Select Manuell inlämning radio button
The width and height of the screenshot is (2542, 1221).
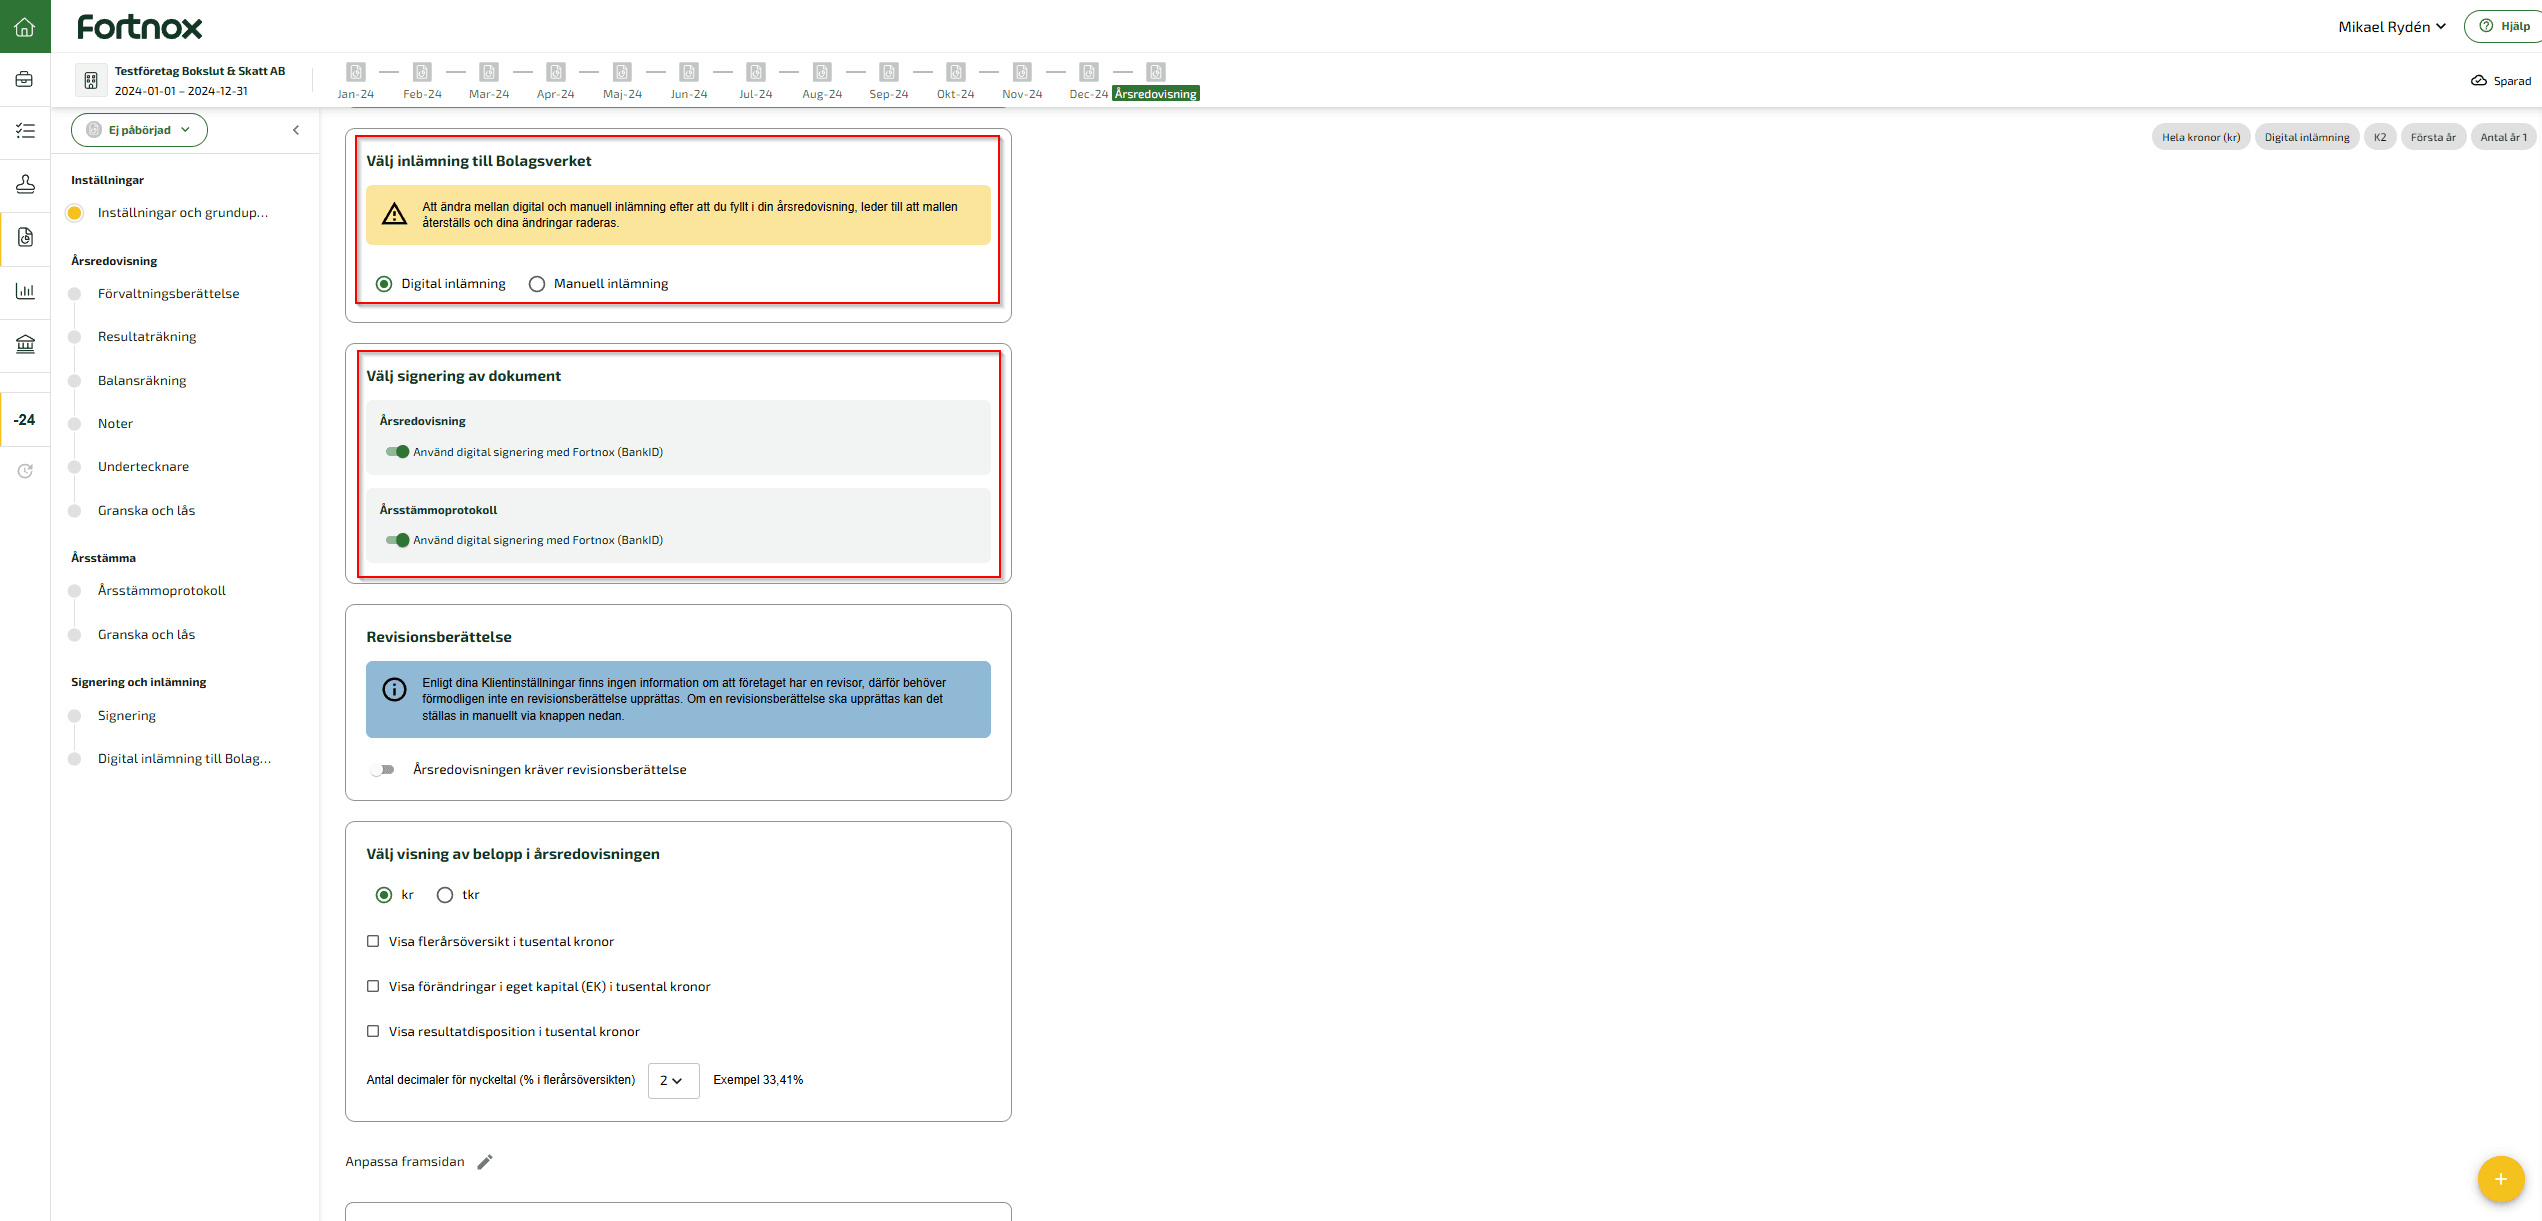click(537, 284)
